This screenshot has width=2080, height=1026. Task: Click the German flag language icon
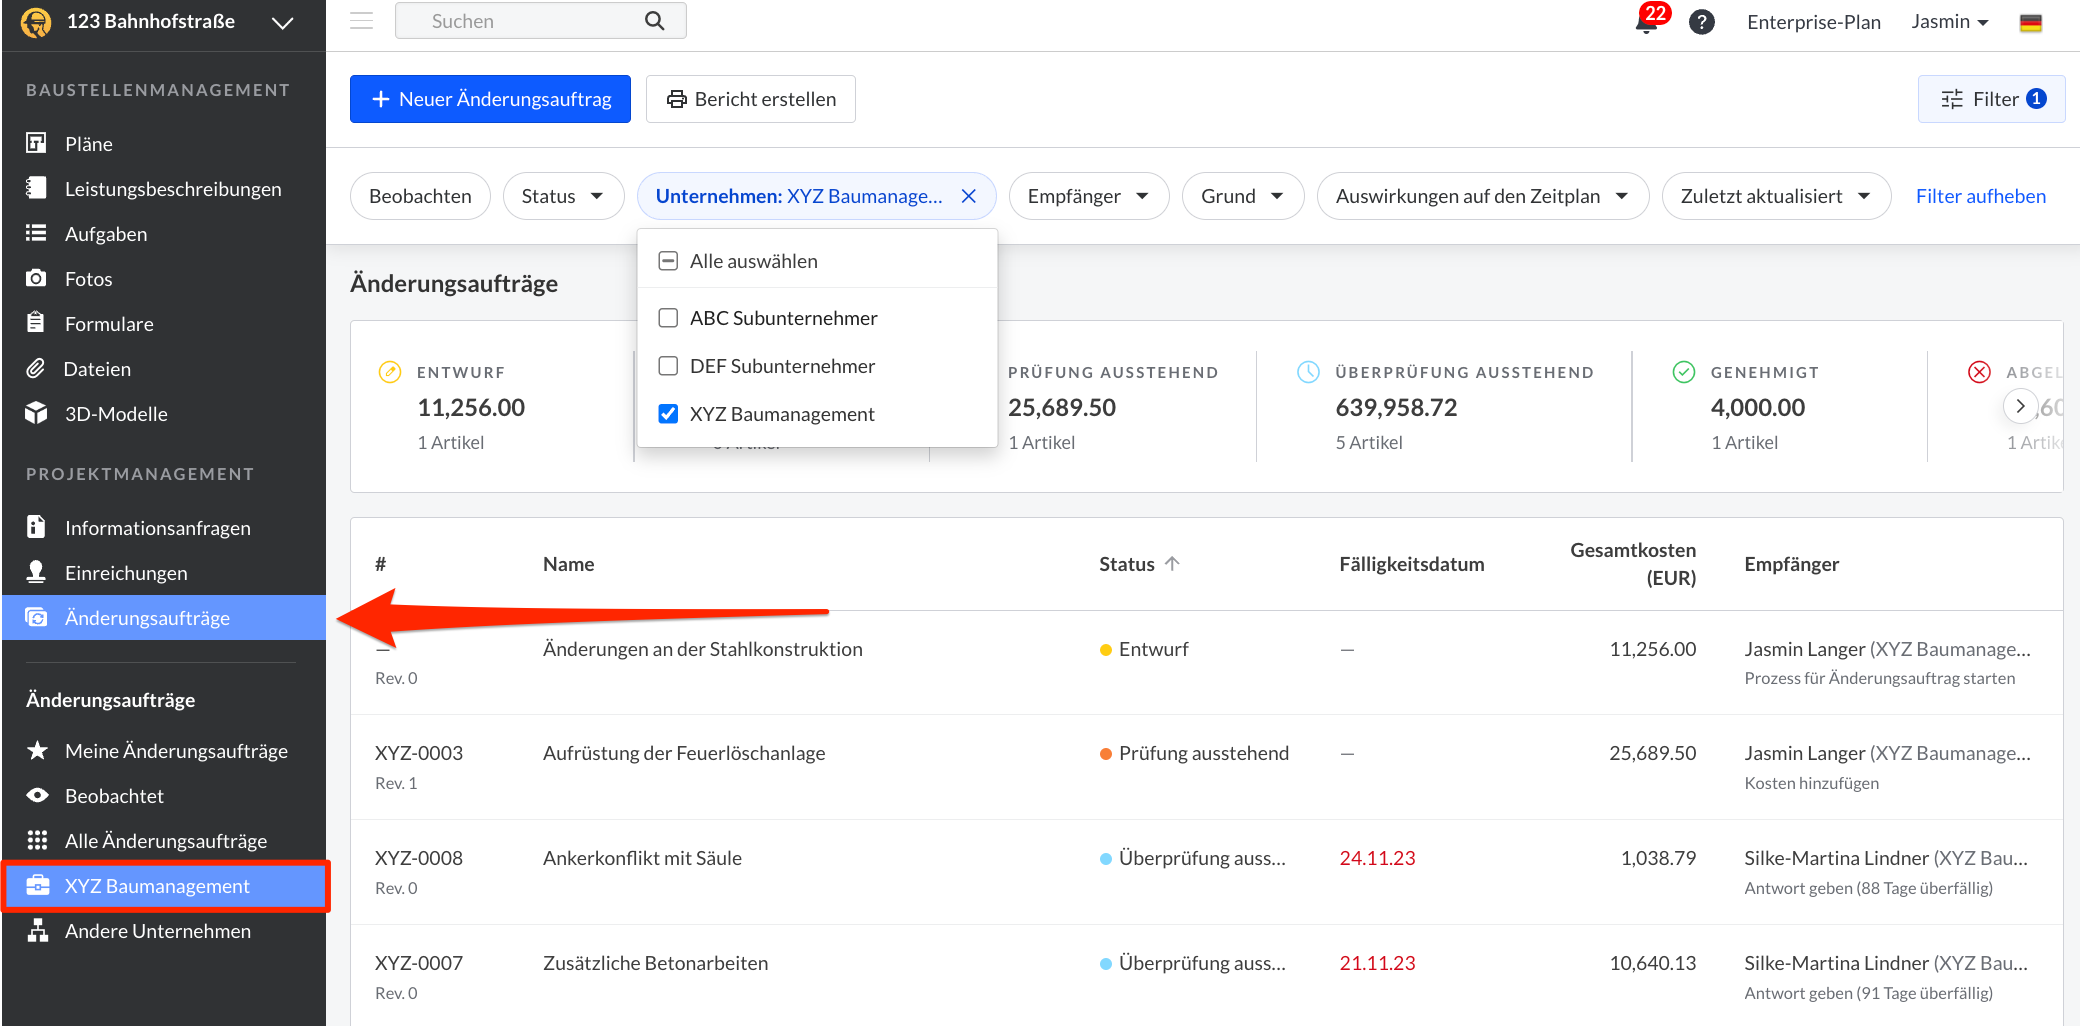coord(2030,22)
